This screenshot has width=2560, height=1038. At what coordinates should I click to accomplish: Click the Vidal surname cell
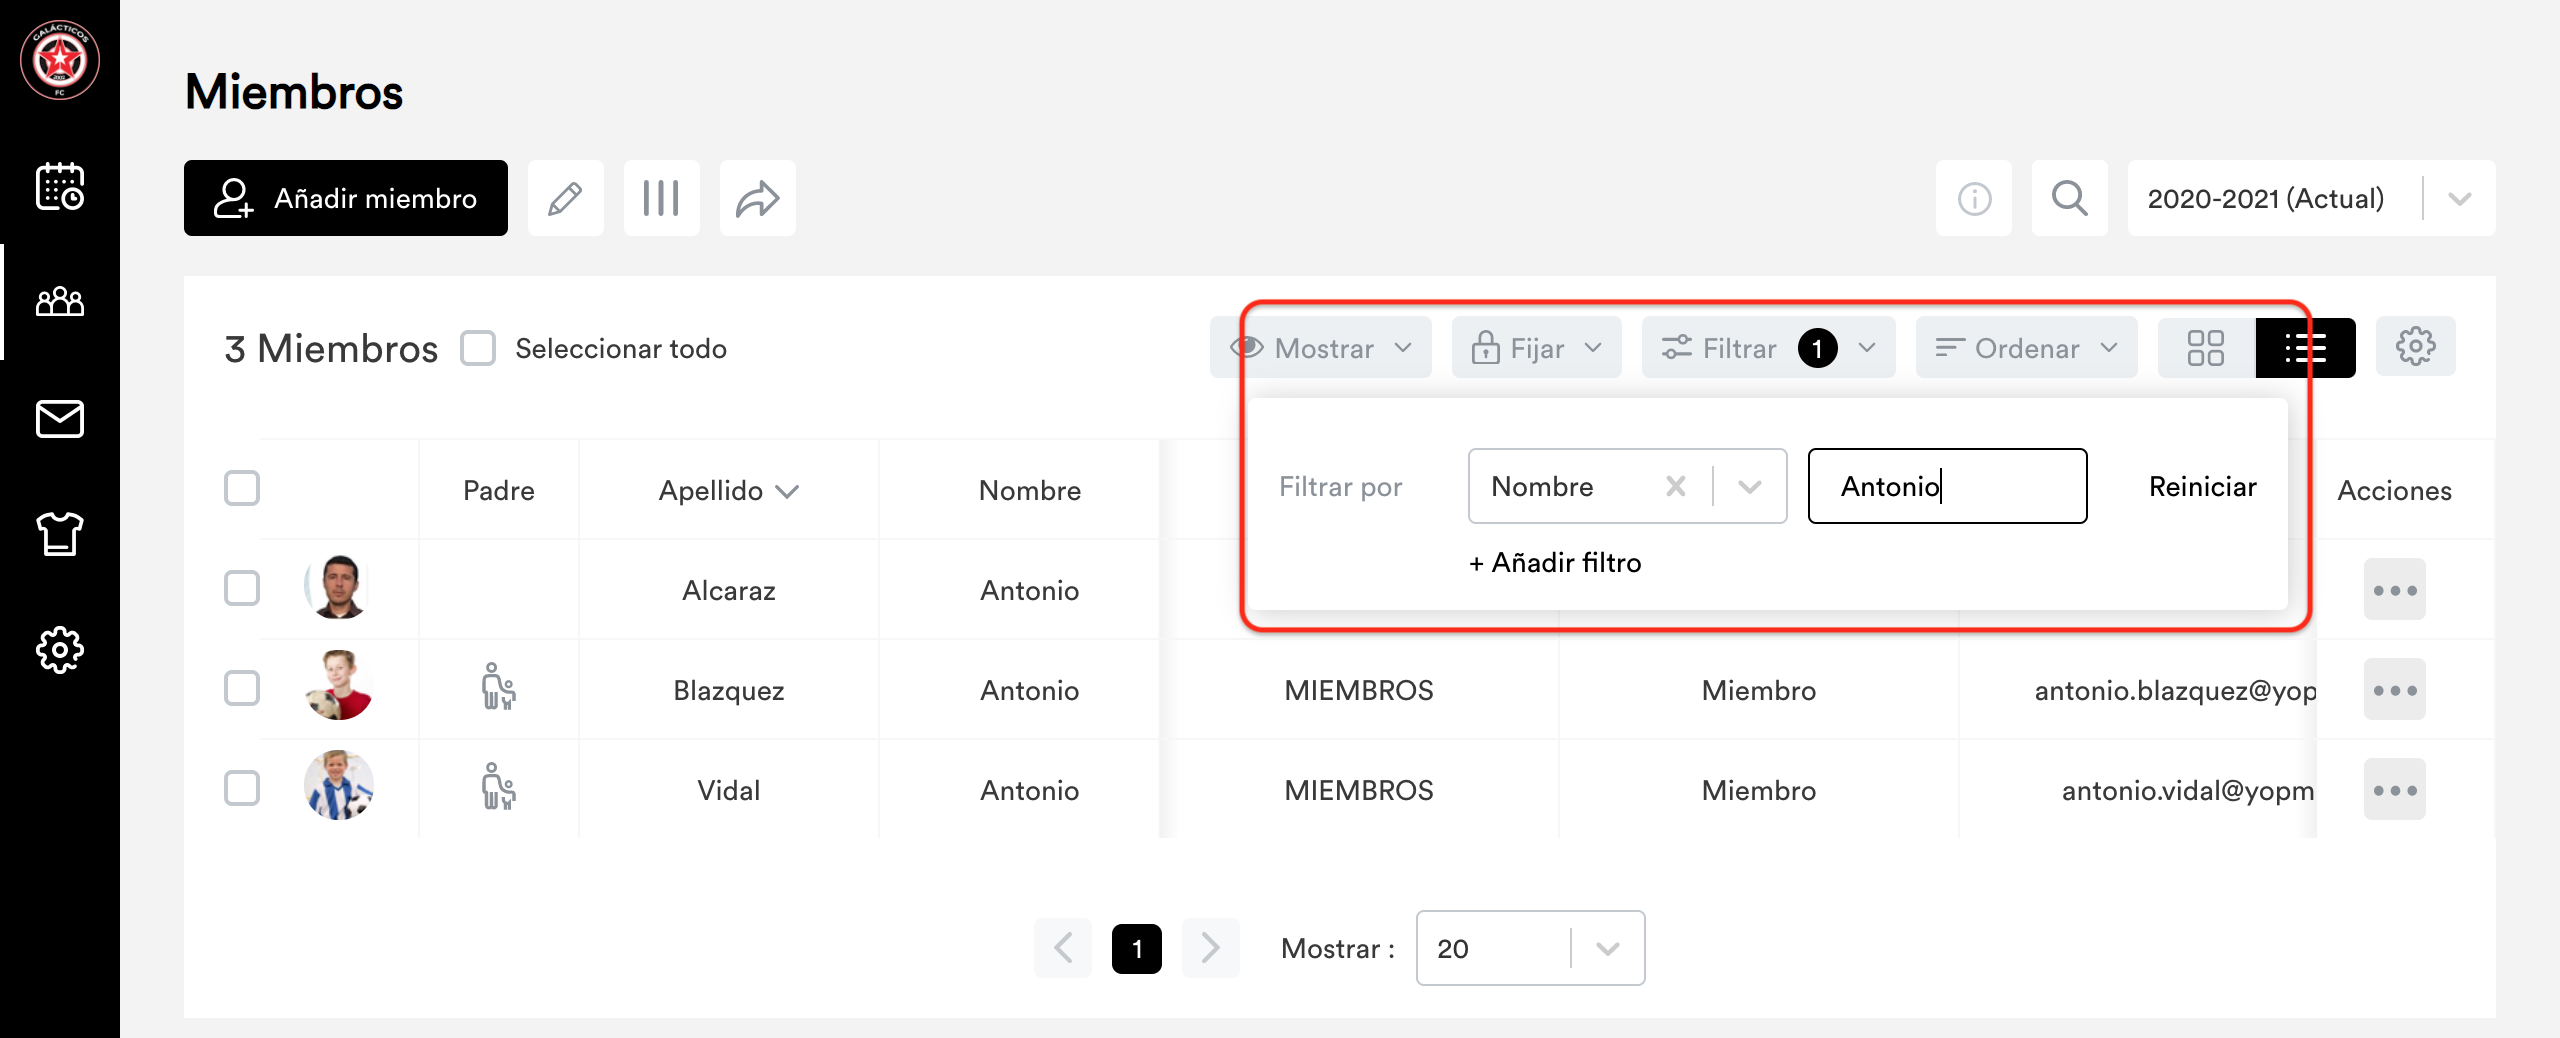pyautogui.click(x=729, y=791)
